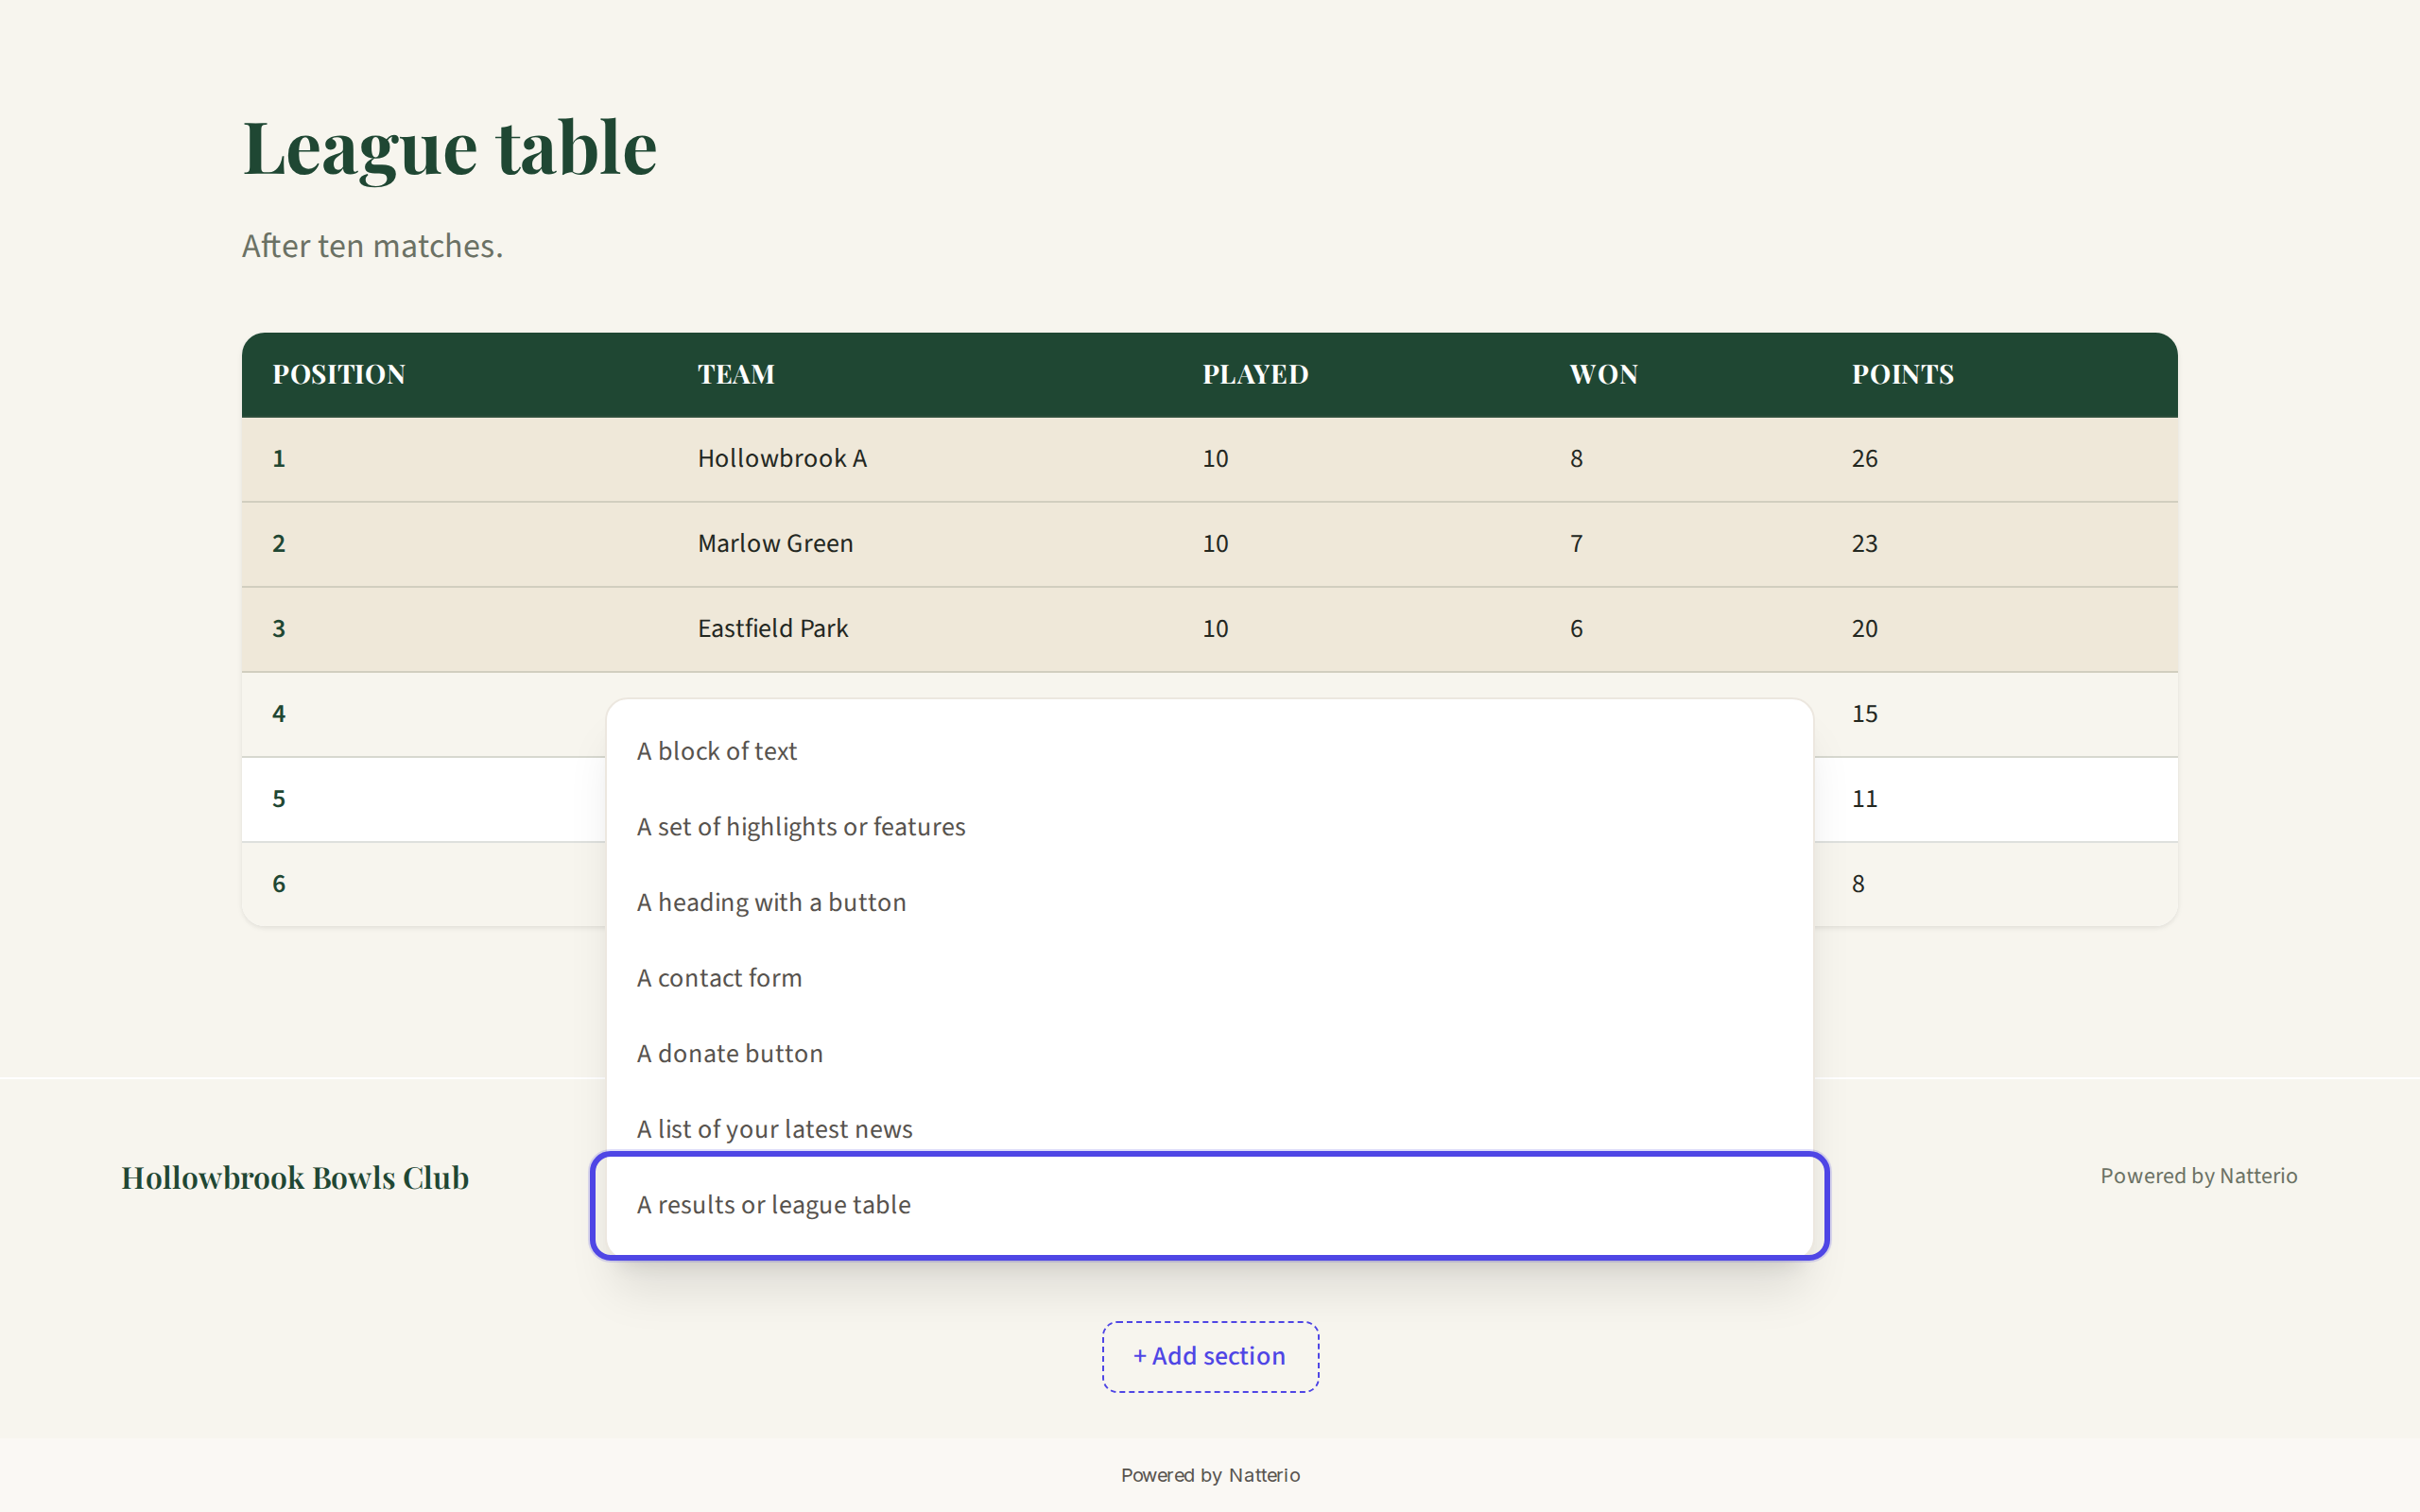Click played value 10 in Eastfield Park row
This screenshot has width=2420, height=1512.
(x=1215, y=629)
